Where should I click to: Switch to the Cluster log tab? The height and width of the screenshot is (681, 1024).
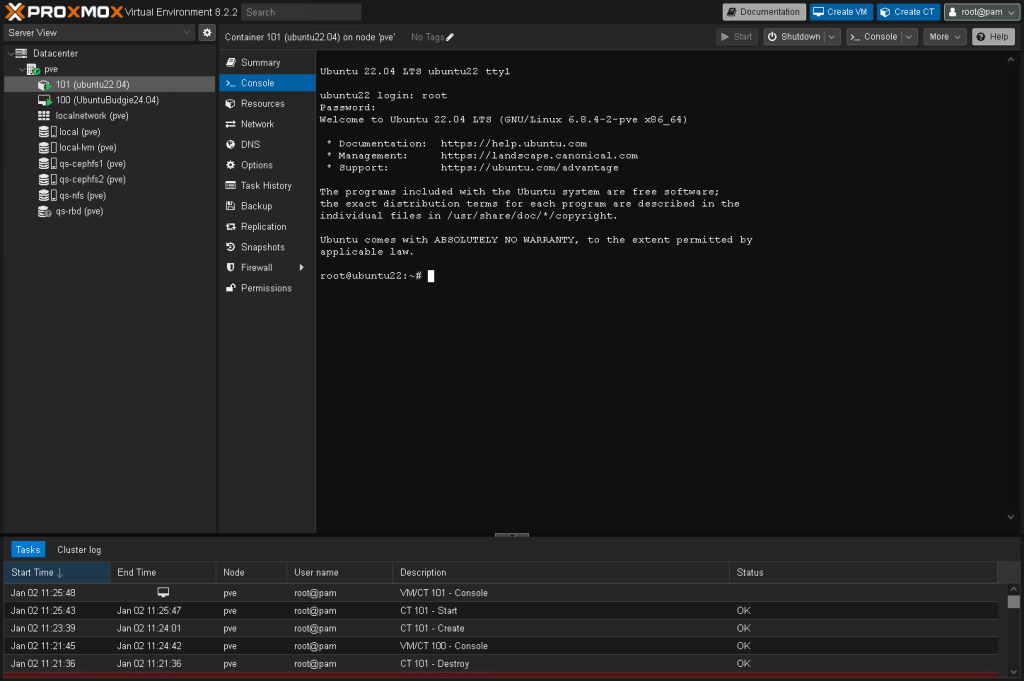79,550
